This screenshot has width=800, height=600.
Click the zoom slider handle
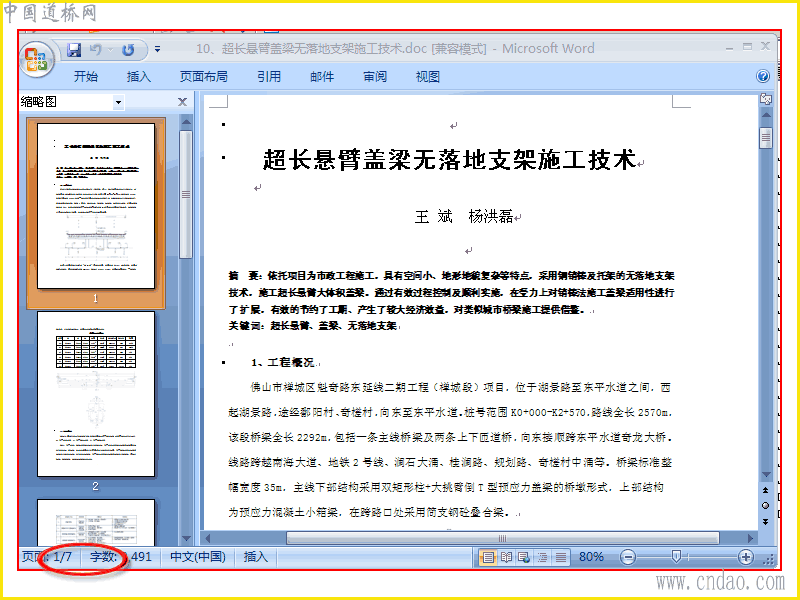[676, 557]
